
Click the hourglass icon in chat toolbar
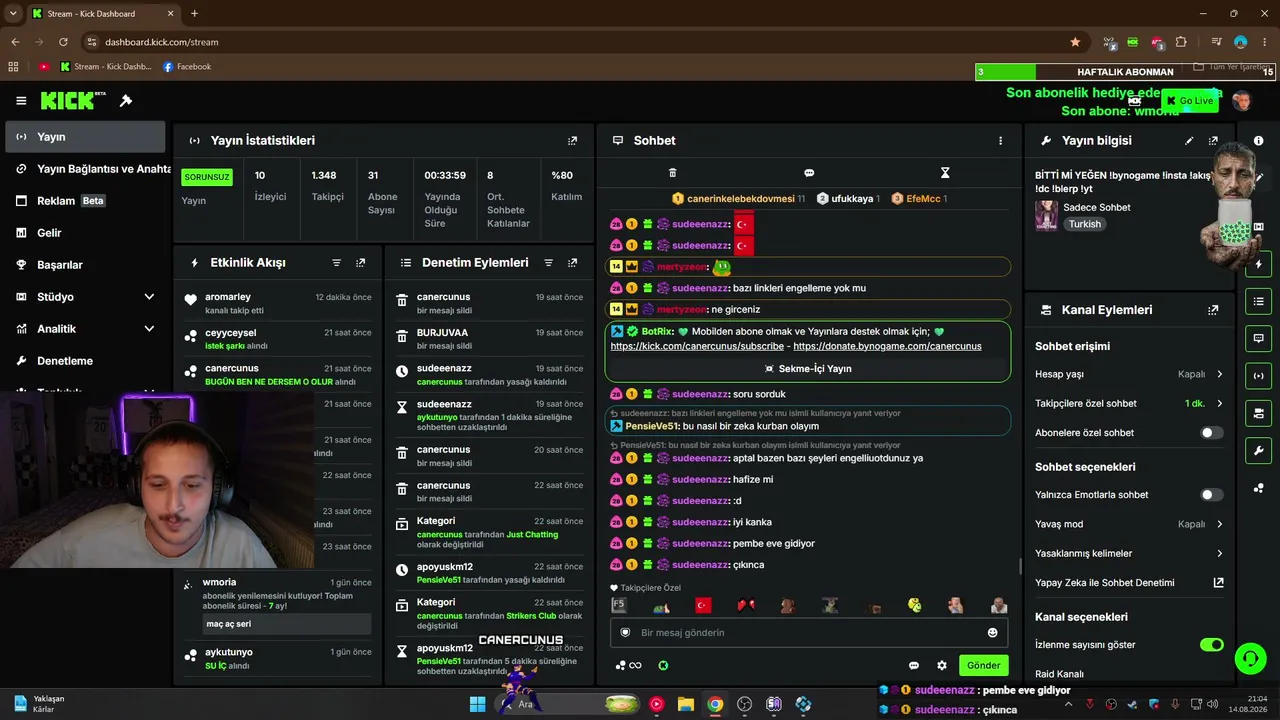click(945, 173)
